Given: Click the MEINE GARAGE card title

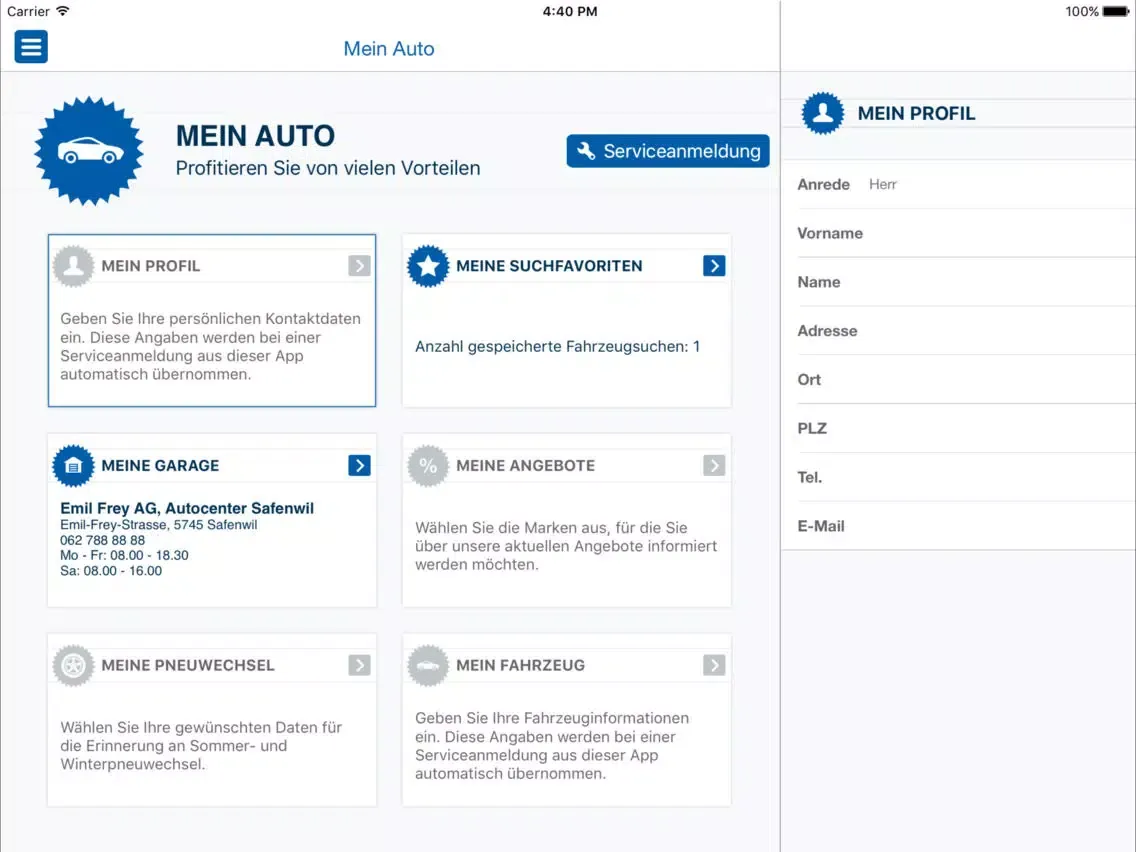Looking at the screenshot, I should tap(160, 466).
